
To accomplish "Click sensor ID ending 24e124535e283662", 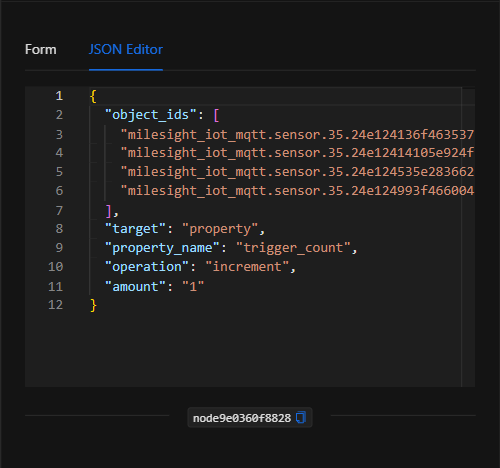I will pos(297,172).
